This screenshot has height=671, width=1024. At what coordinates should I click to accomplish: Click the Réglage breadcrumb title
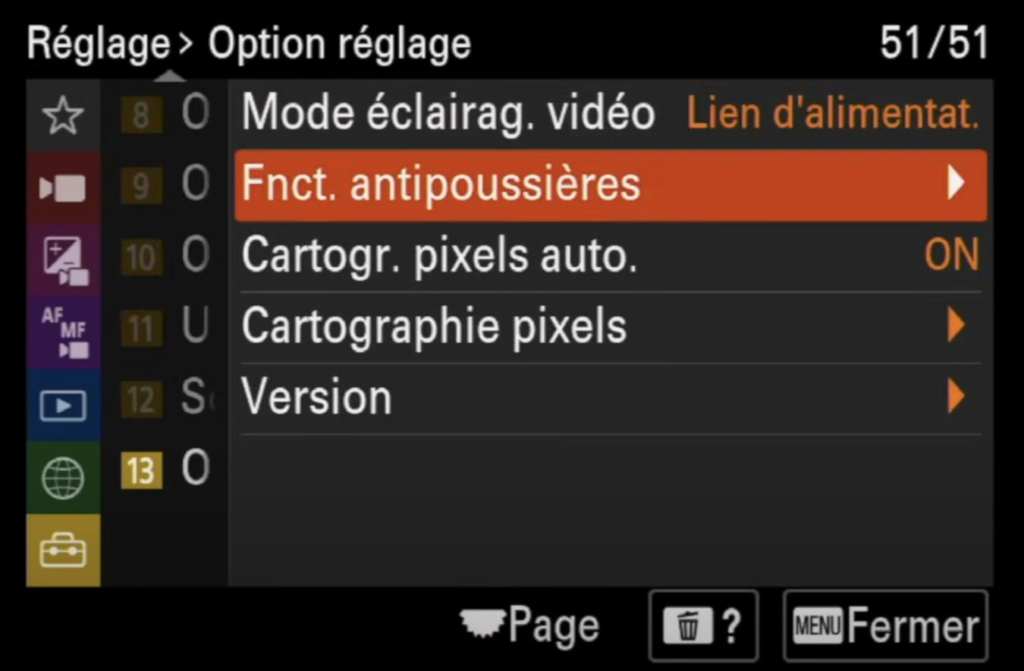coord(97,43)
